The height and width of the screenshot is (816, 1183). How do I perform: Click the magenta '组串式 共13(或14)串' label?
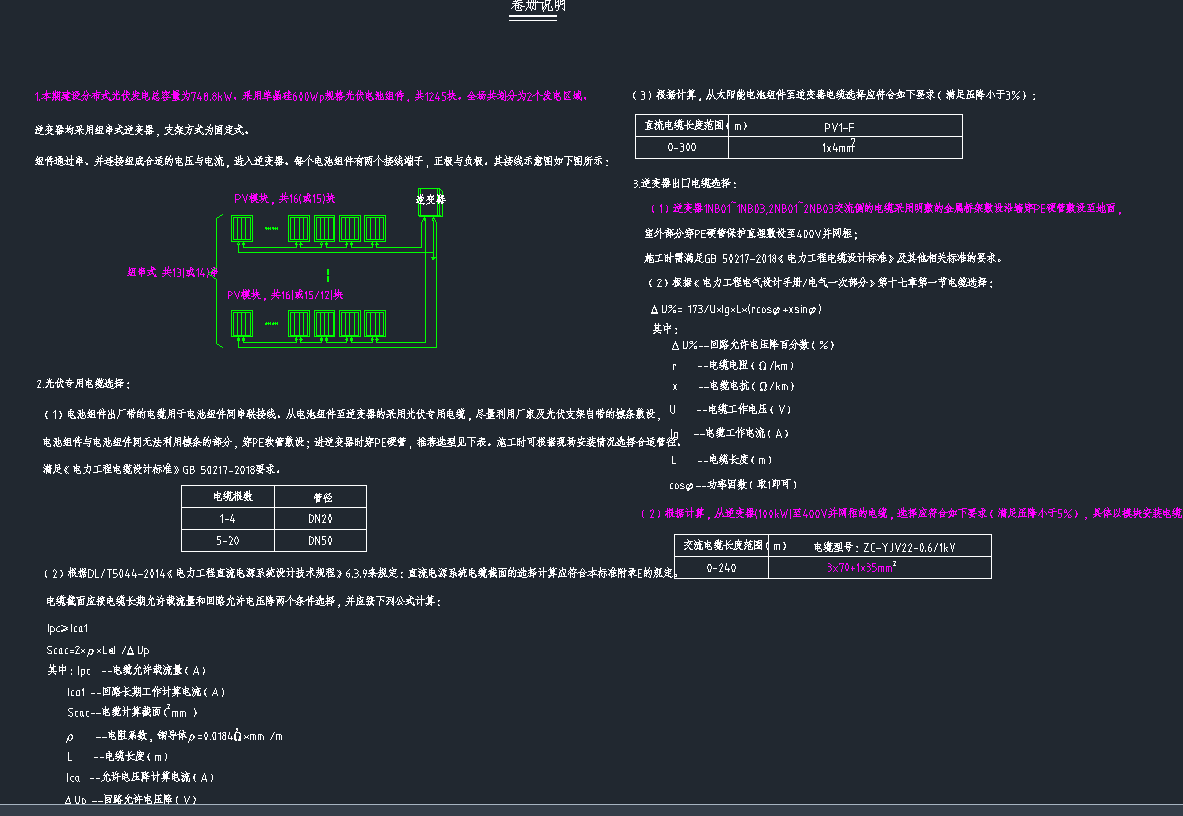172,272
